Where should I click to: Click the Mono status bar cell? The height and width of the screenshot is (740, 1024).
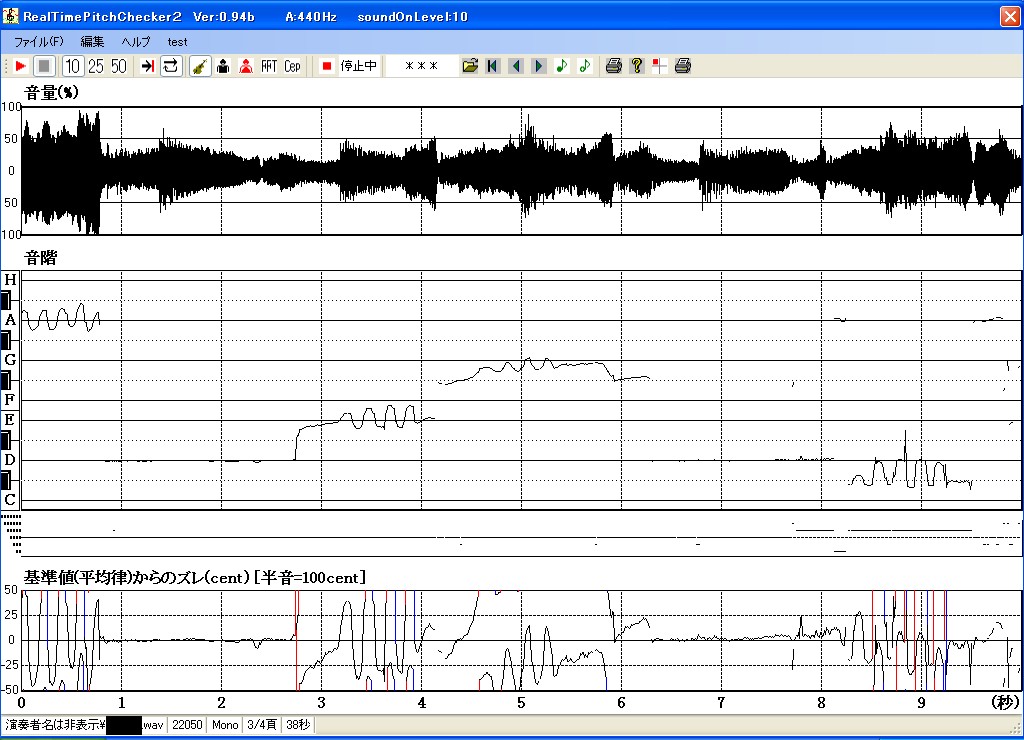point(225,725)
